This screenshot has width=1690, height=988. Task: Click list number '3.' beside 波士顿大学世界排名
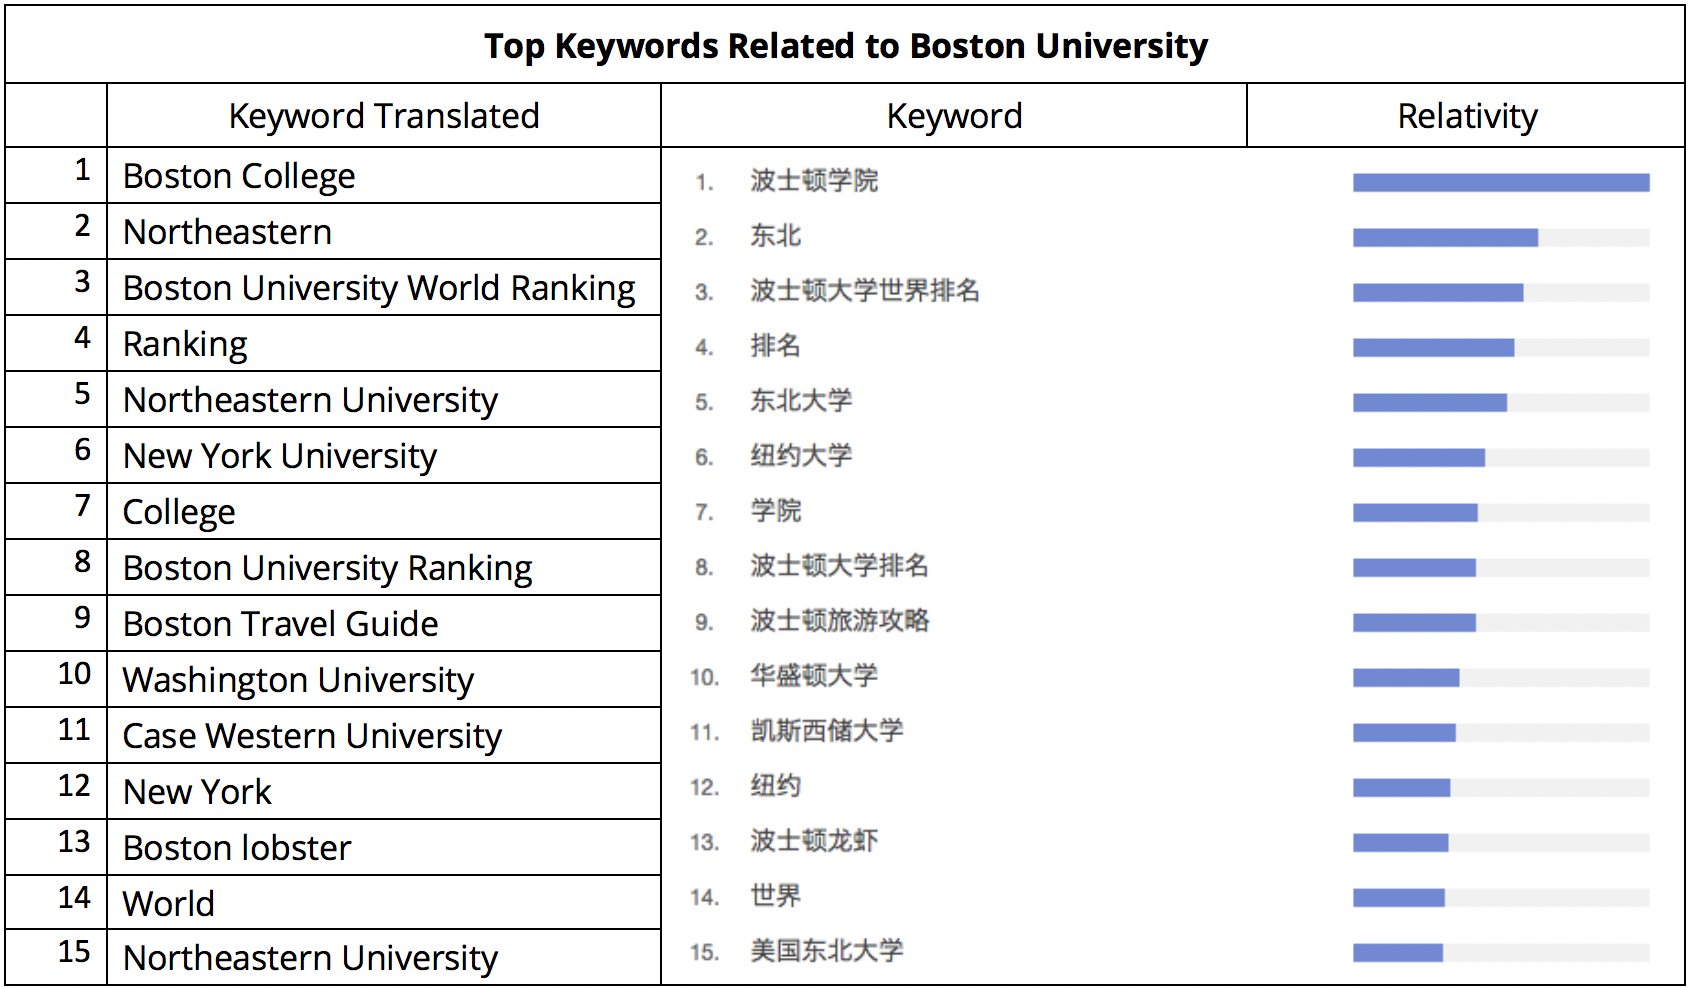tap(704, 292)
